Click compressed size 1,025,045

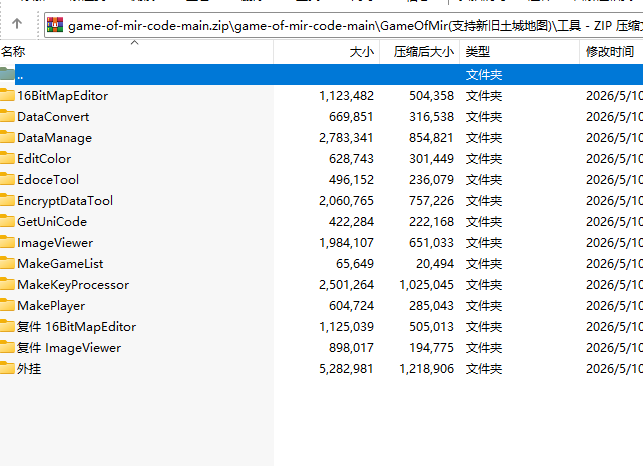tap(426, 285)
